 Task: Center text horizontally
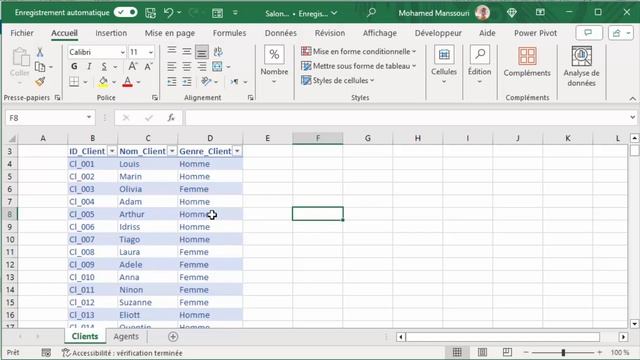[187, 67]
